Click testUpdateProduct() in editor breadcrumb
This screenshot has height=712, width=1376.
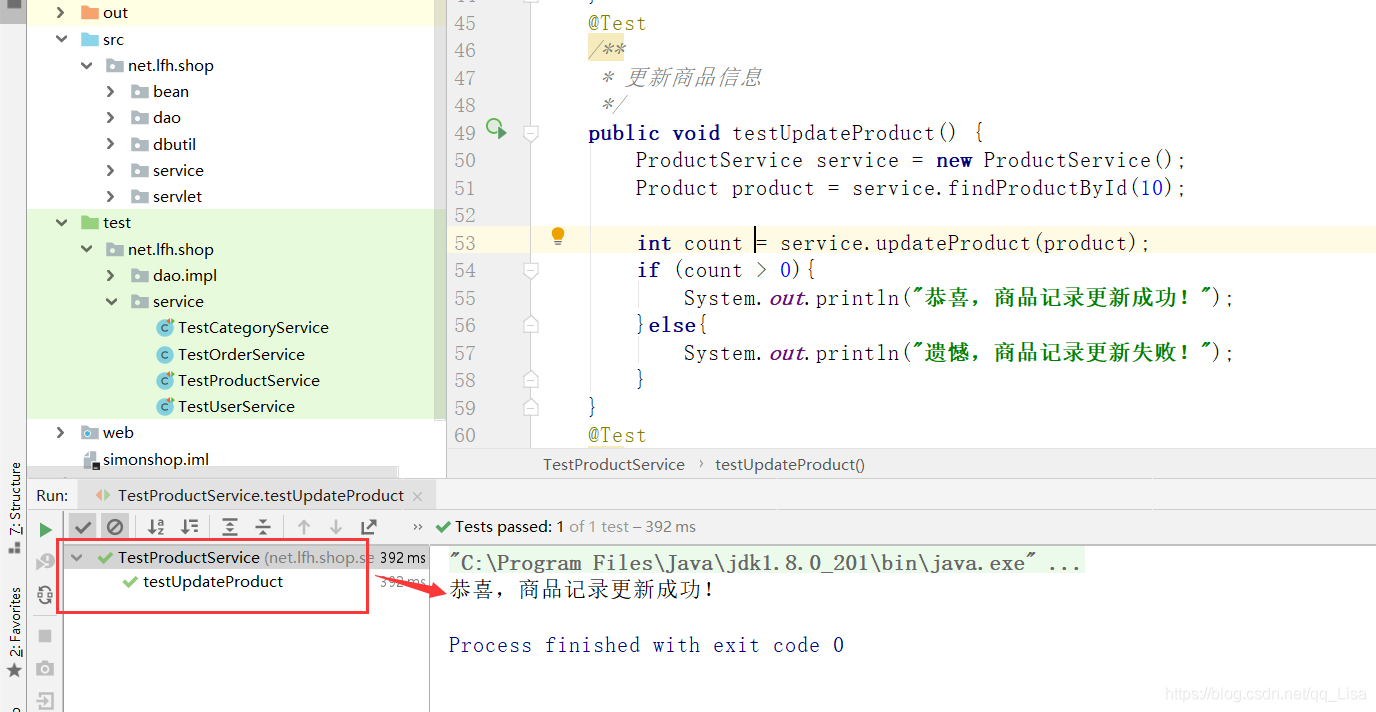(x=790, y=464)
